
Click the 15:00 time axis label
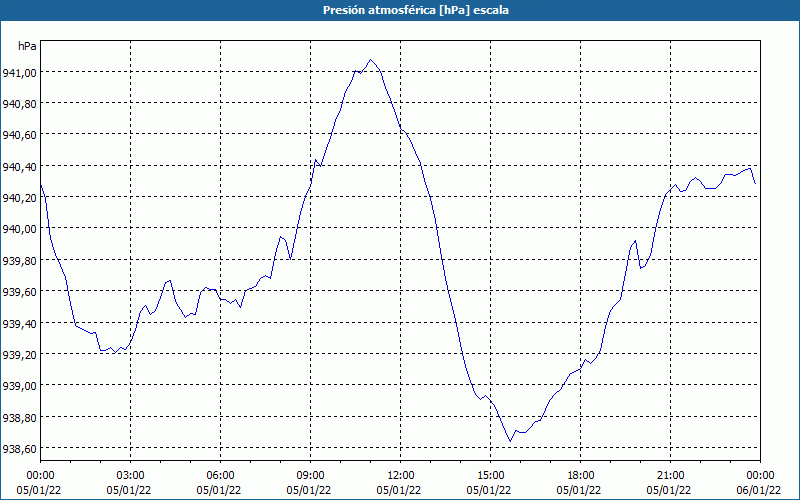tap(490, 476)
